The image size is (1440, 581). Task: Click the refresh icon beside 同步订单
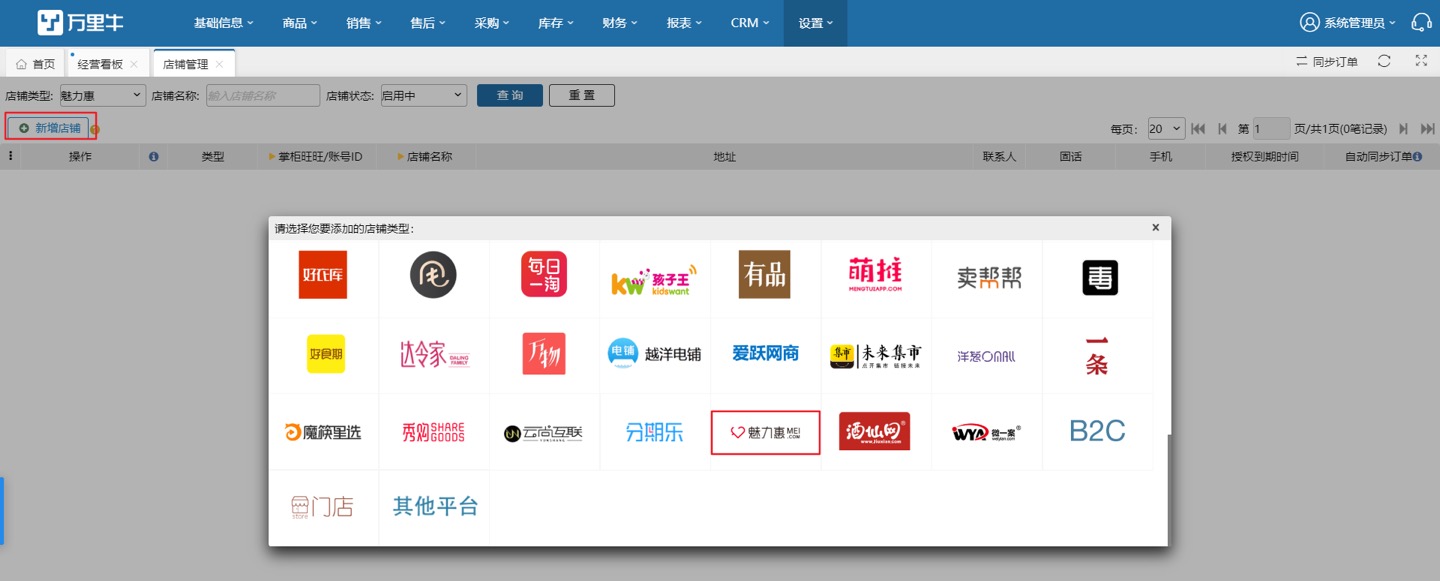(1384, 61)
